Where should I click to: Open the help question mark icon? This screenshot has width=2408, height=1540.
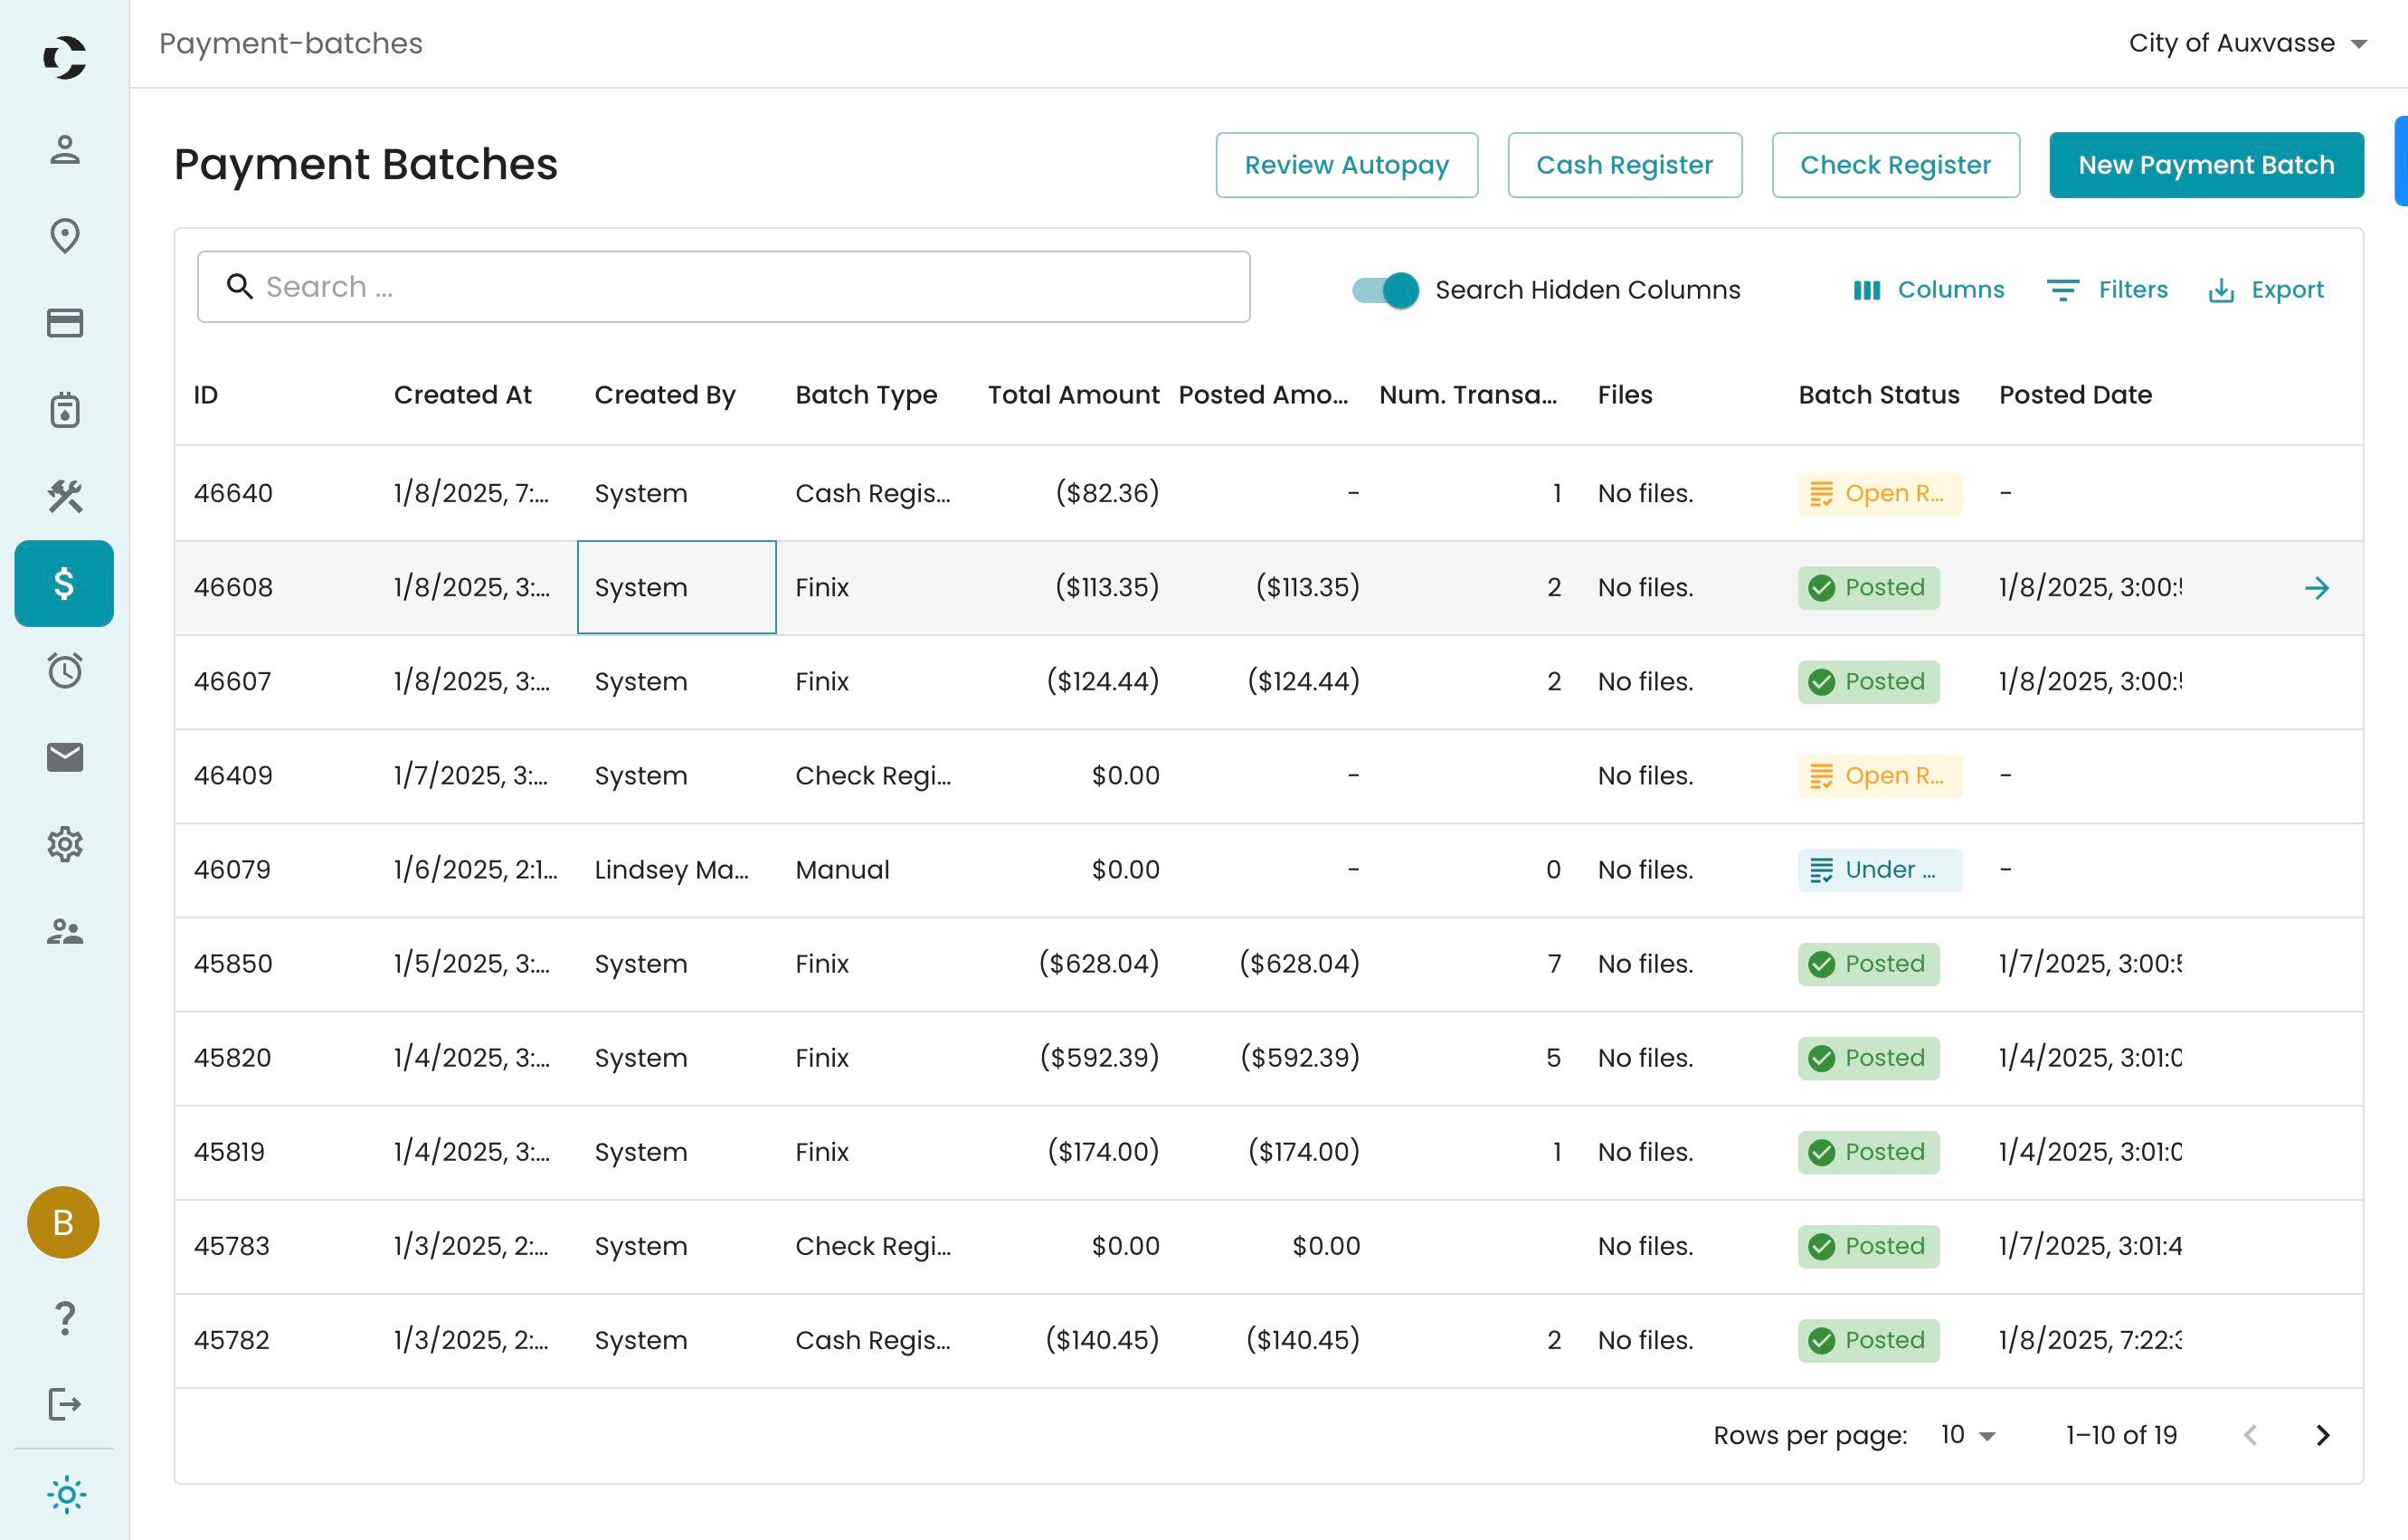pos(65,1318)
